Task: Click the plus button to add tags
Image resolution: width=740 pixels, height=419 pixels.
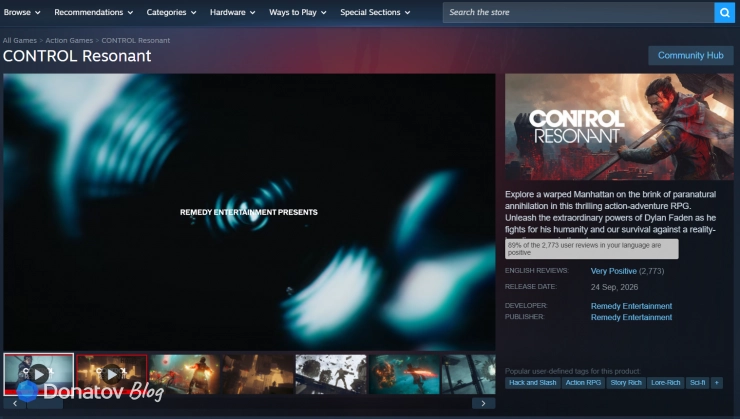Action: [x=716, y=383]
